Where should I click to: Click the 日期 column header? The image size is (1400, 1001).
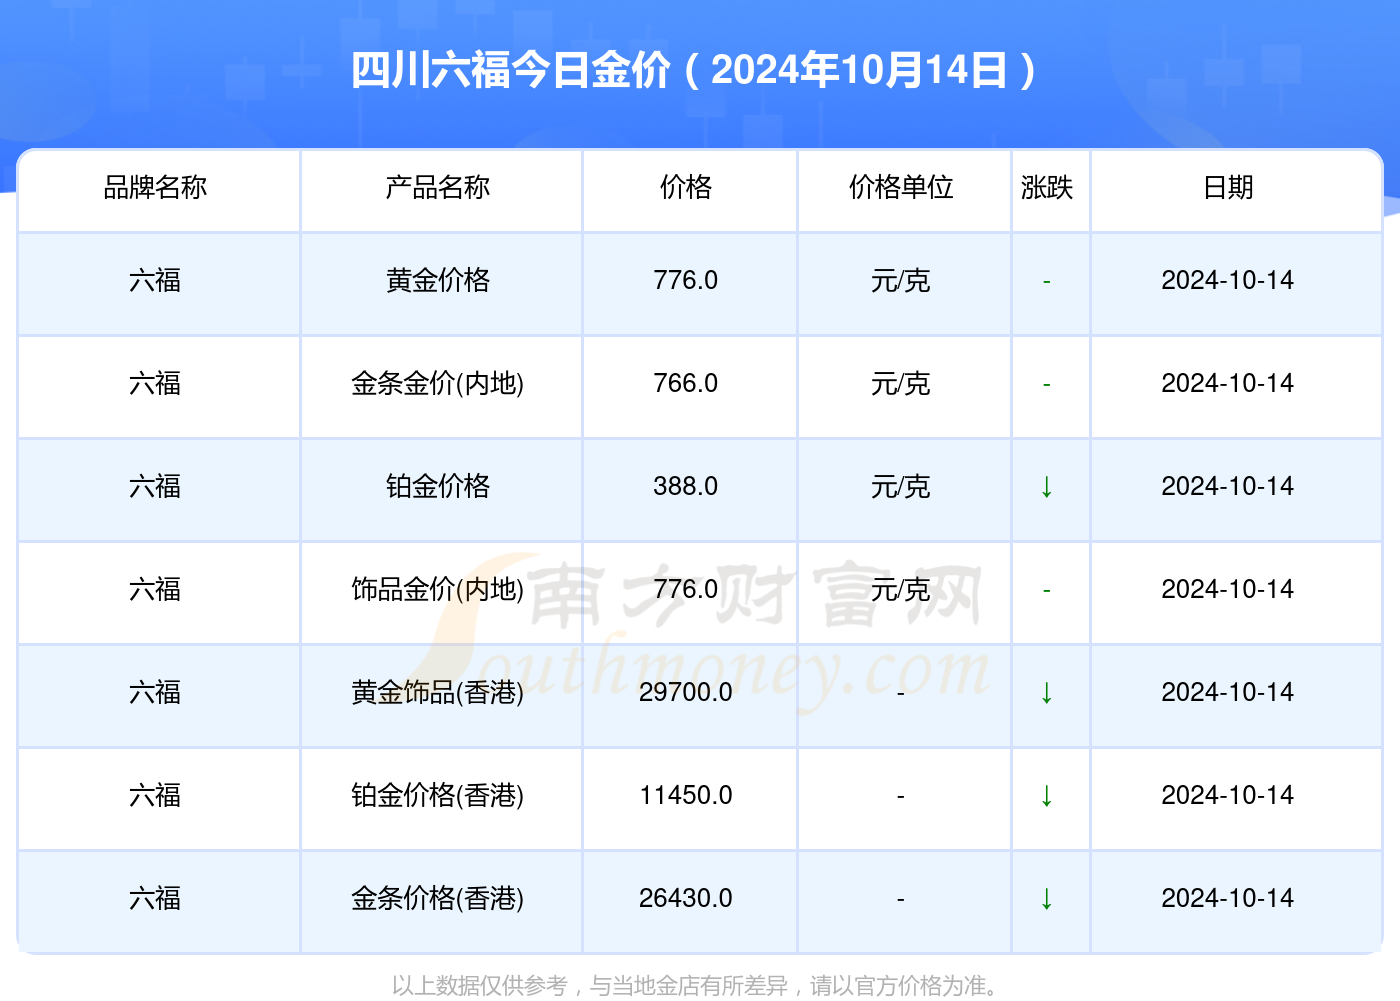1228,187
